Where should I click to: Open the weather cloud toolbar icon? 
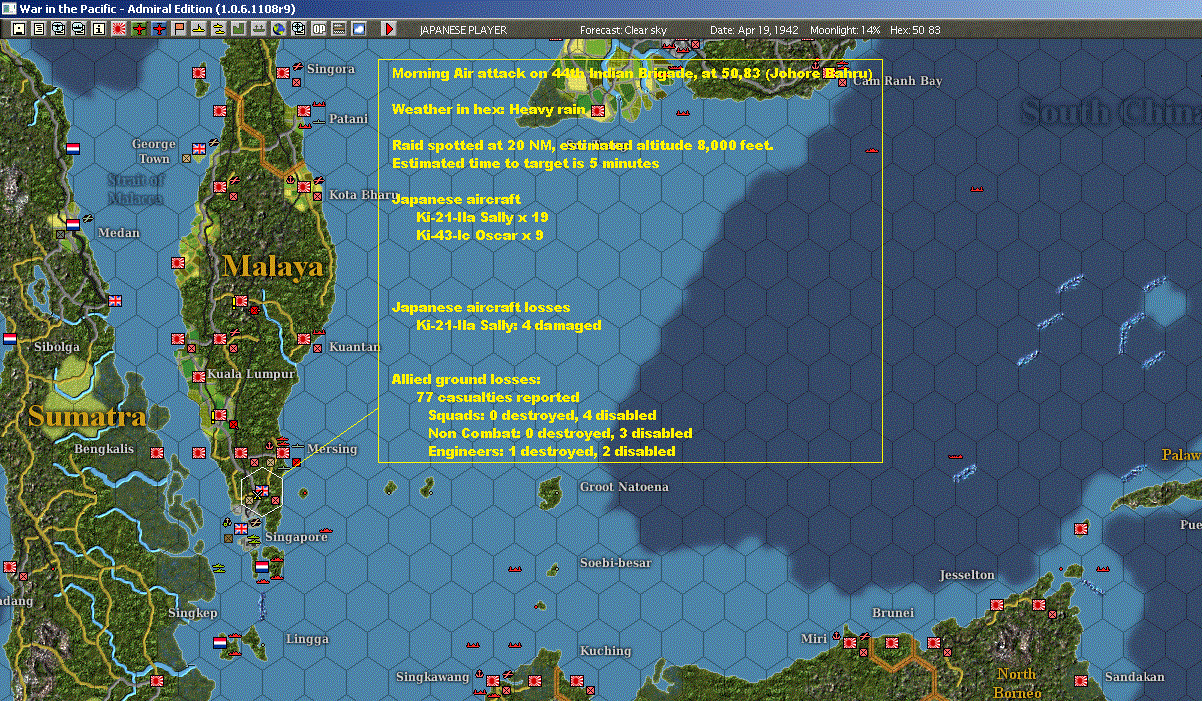(x=358, y=29)
